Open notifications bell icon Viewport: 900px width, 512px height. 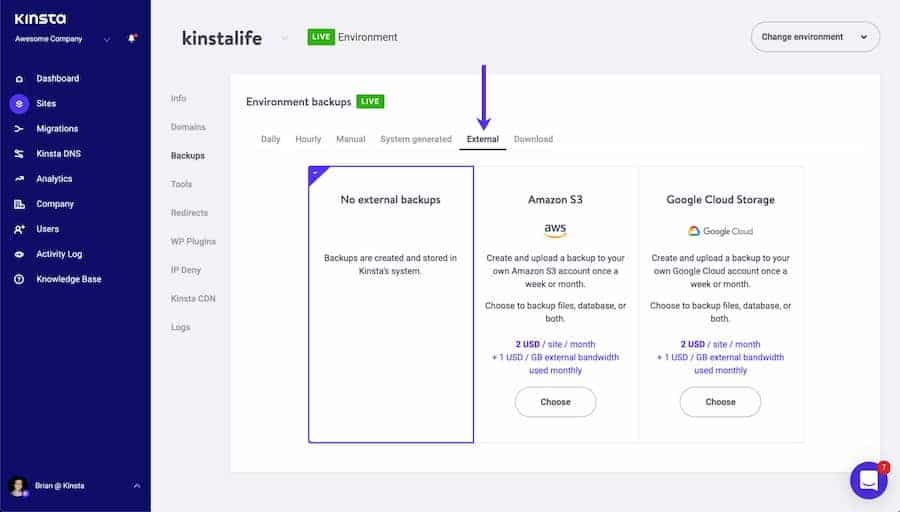132,38
